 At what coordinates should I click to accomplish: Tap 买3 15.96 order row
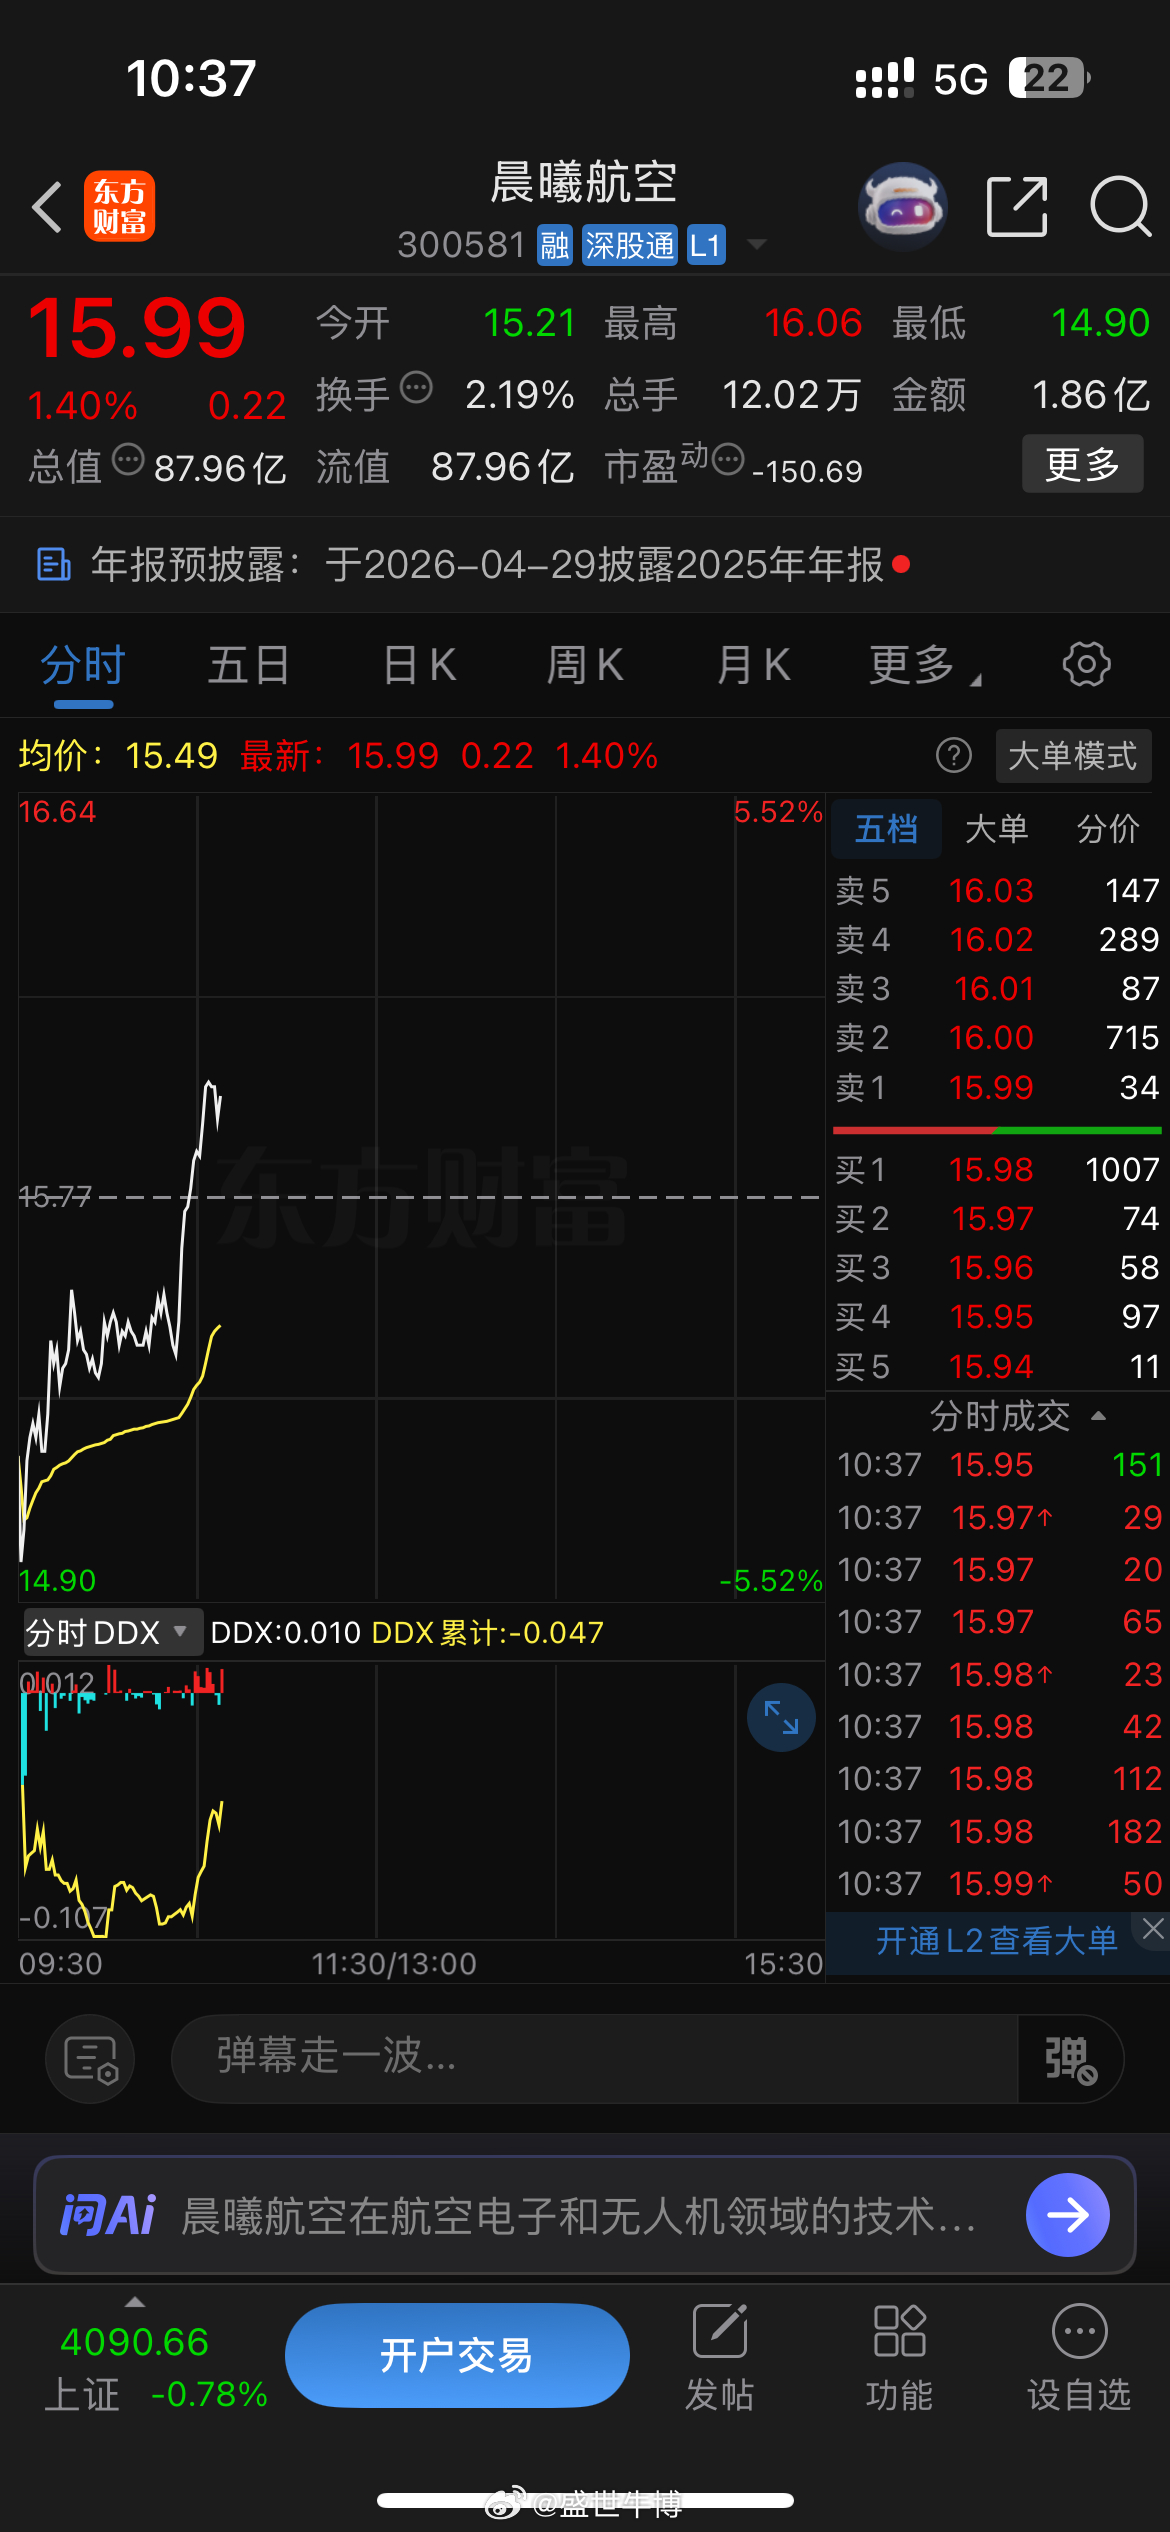(x=997, y=1267)
